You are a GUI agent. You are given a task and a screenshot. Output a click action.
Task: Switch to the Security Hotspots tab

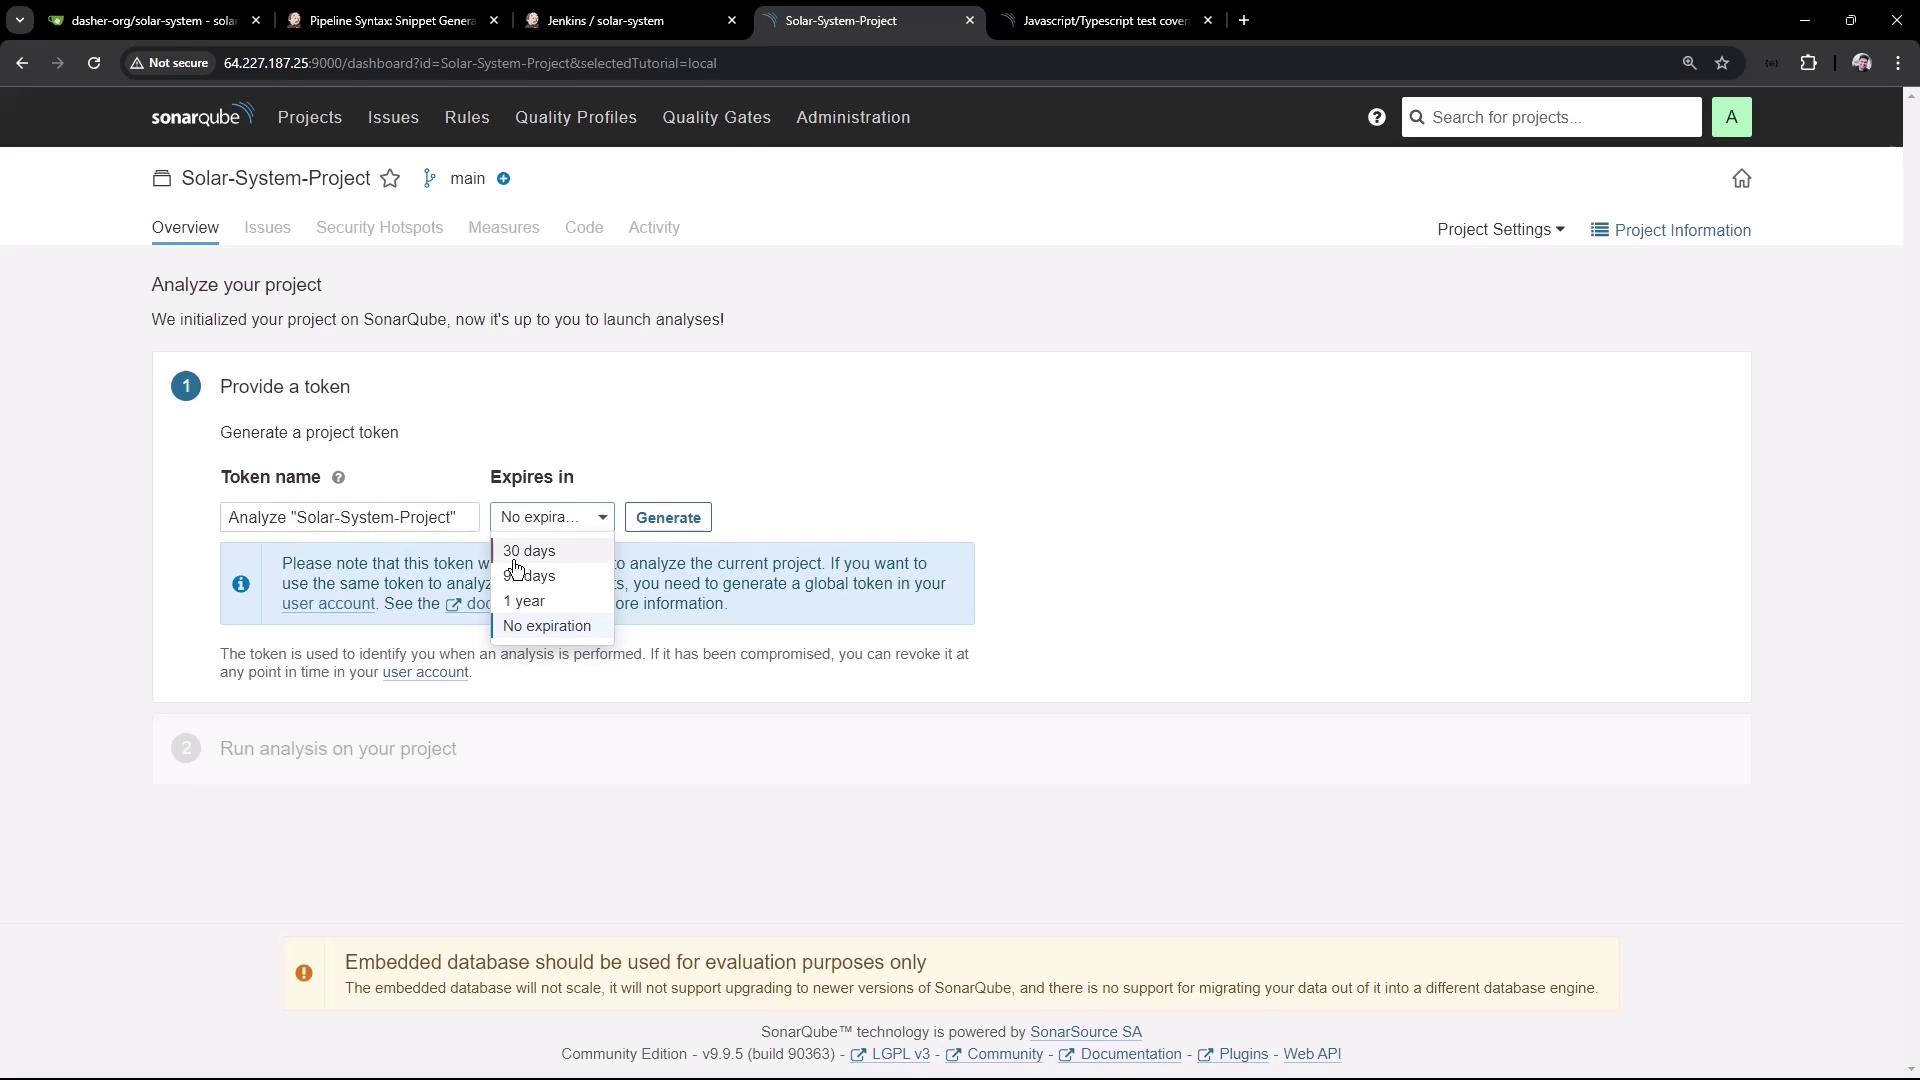379,228
